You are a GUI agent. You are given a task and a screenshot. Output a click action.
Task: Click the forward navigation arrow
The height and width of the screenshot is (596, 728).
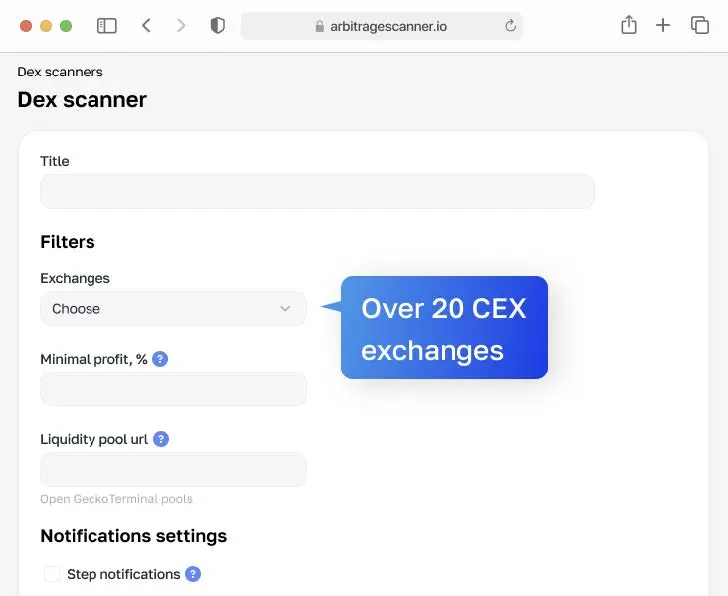coord(181,26)
